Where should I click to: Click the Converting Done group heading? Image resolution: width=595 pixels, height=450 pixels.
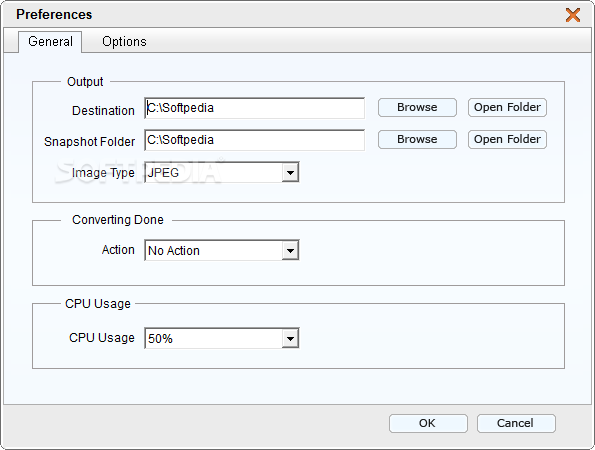point(118,220)
